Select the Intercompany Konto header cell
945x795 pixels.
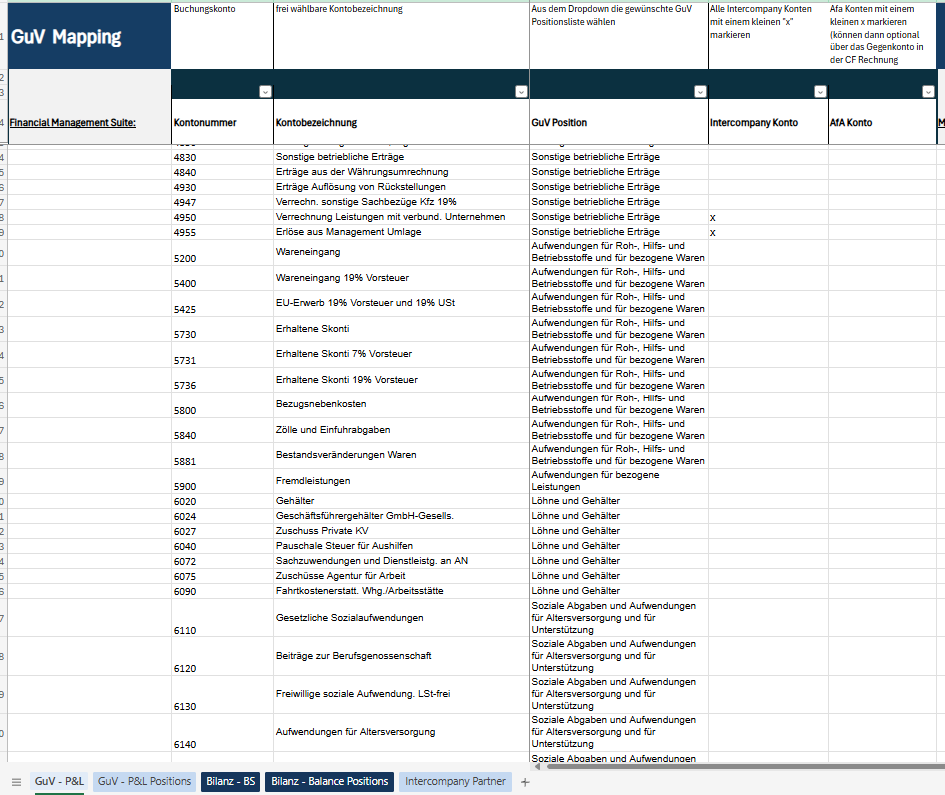pyautogui.click(x=768, y=122)
